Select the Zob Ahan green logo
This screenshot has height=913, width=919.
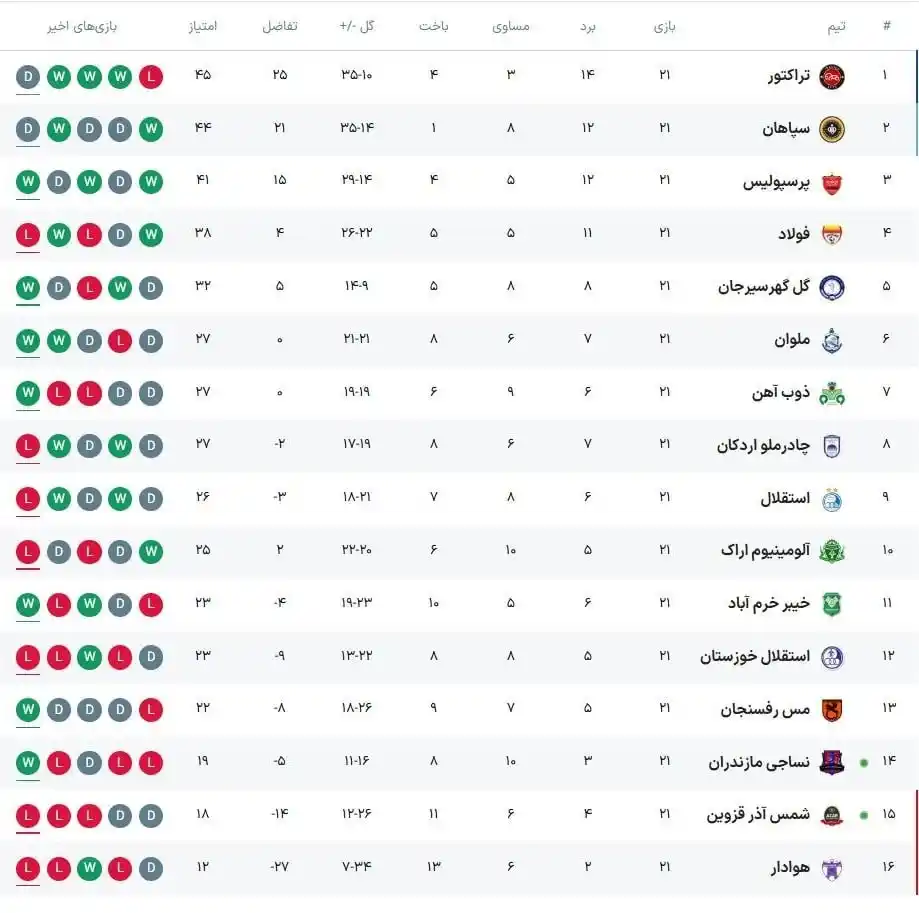tap(831, 393)
